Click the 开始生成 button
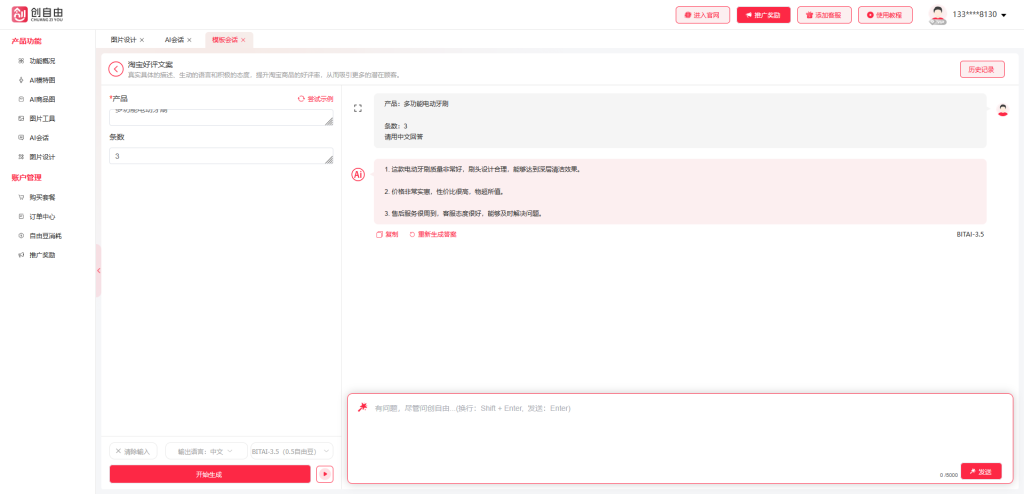The image size is (1024, 494). click(209, 474)
